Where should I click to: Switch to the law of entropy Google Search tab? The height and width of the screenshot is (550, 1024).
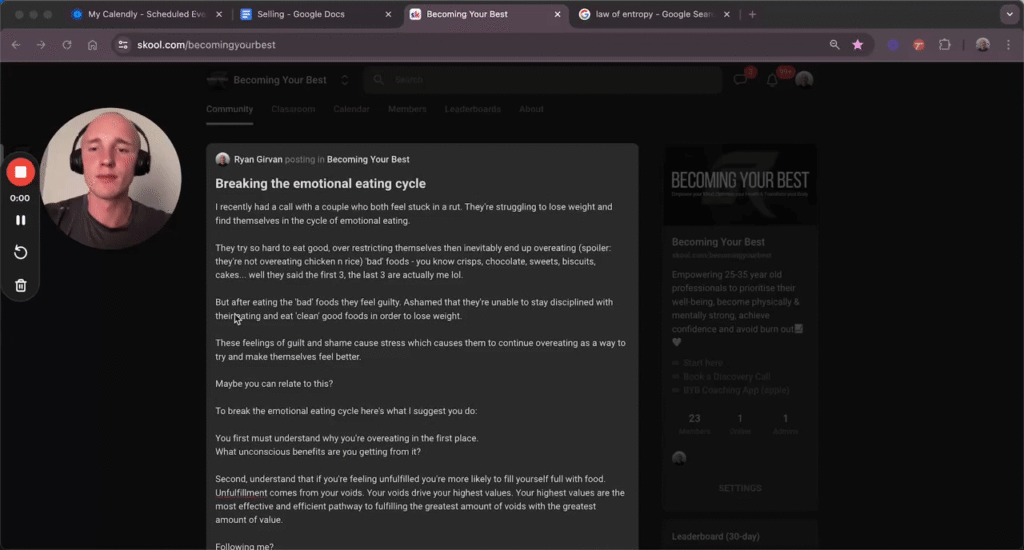point(654,14)
